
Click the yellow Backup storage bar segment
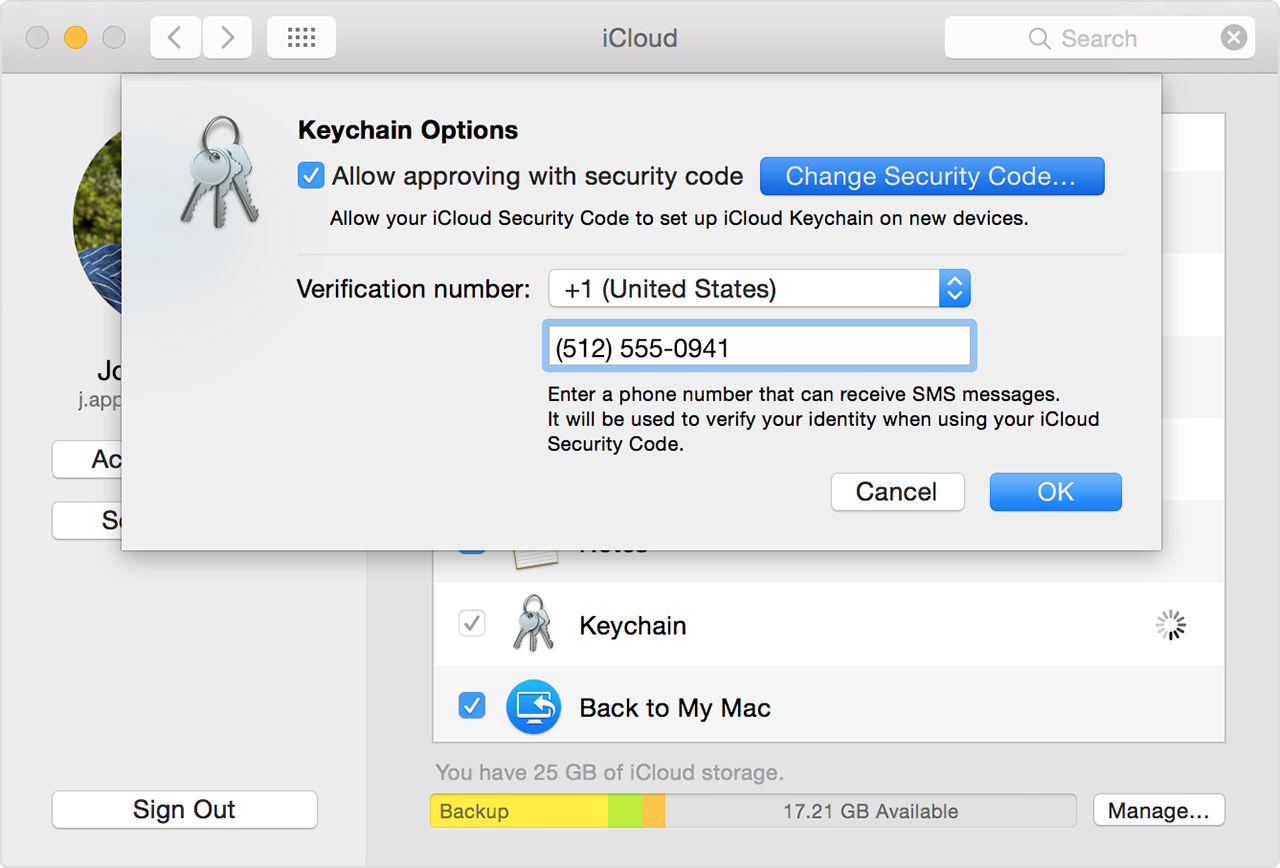(x=518, y=811)
